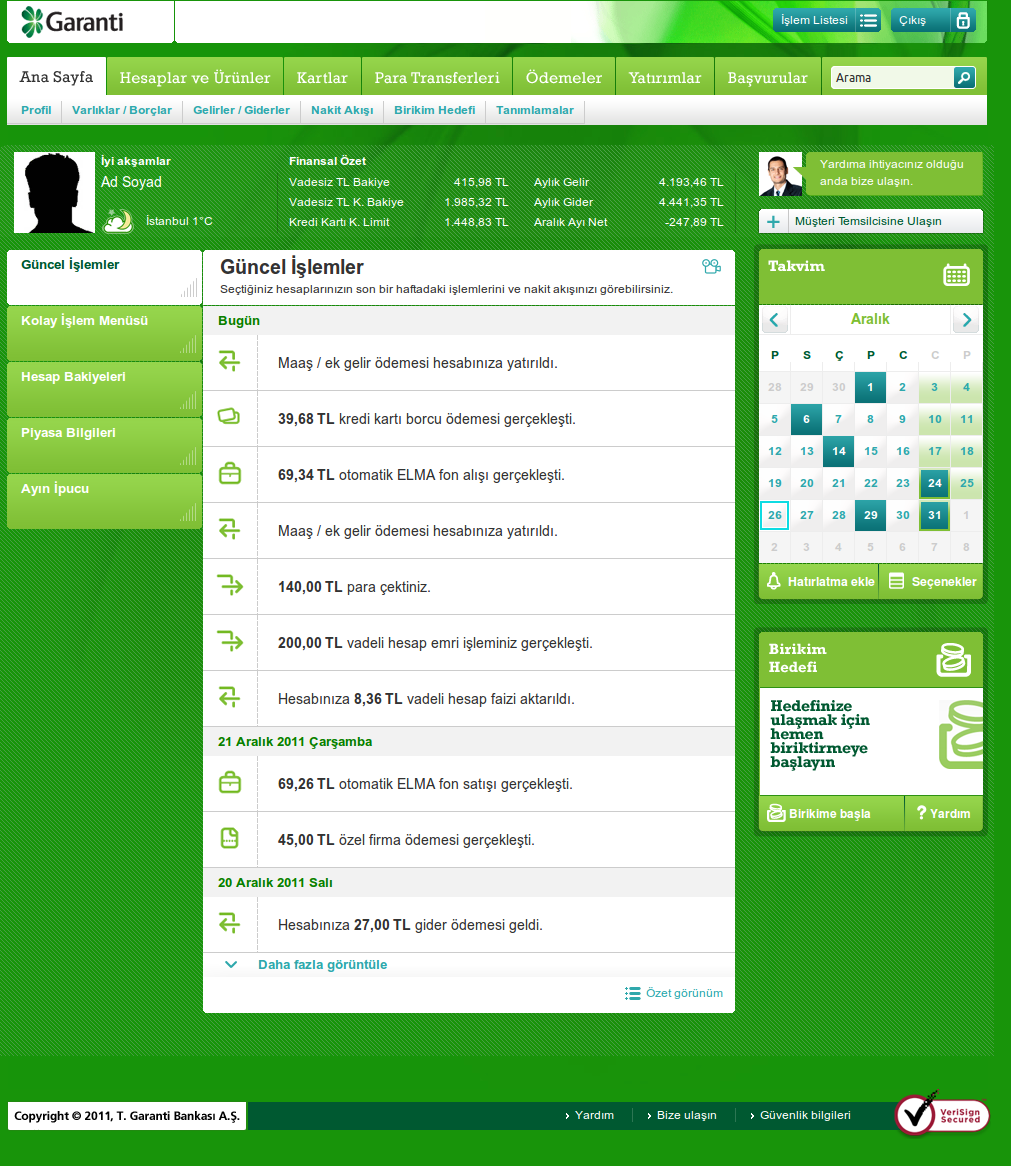Image resolution: width=1011 pixels, height=1166 pixels.
Task: Click the VeriSign Secured badge
Action: pos(942,1114)
